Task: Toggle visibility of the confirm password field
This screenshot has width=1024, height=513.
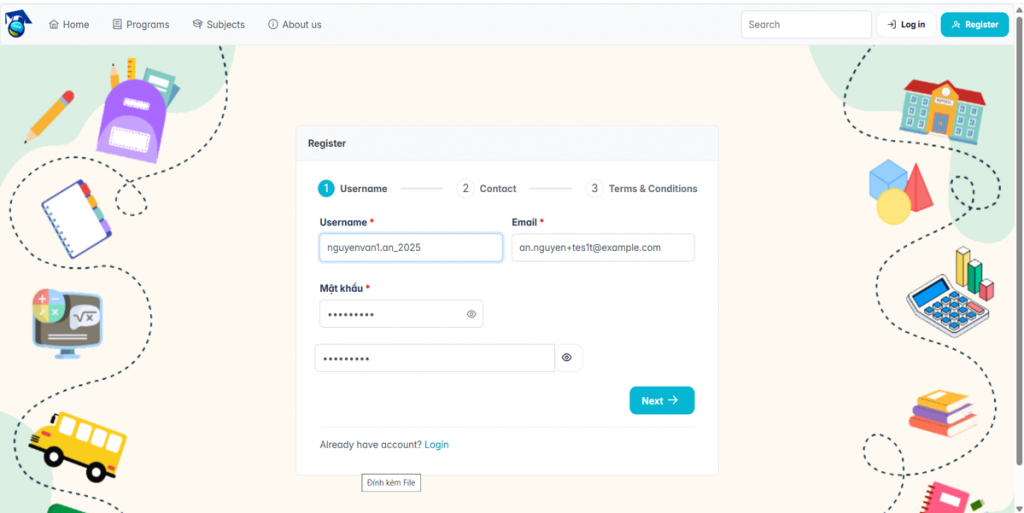Action: 567,358
